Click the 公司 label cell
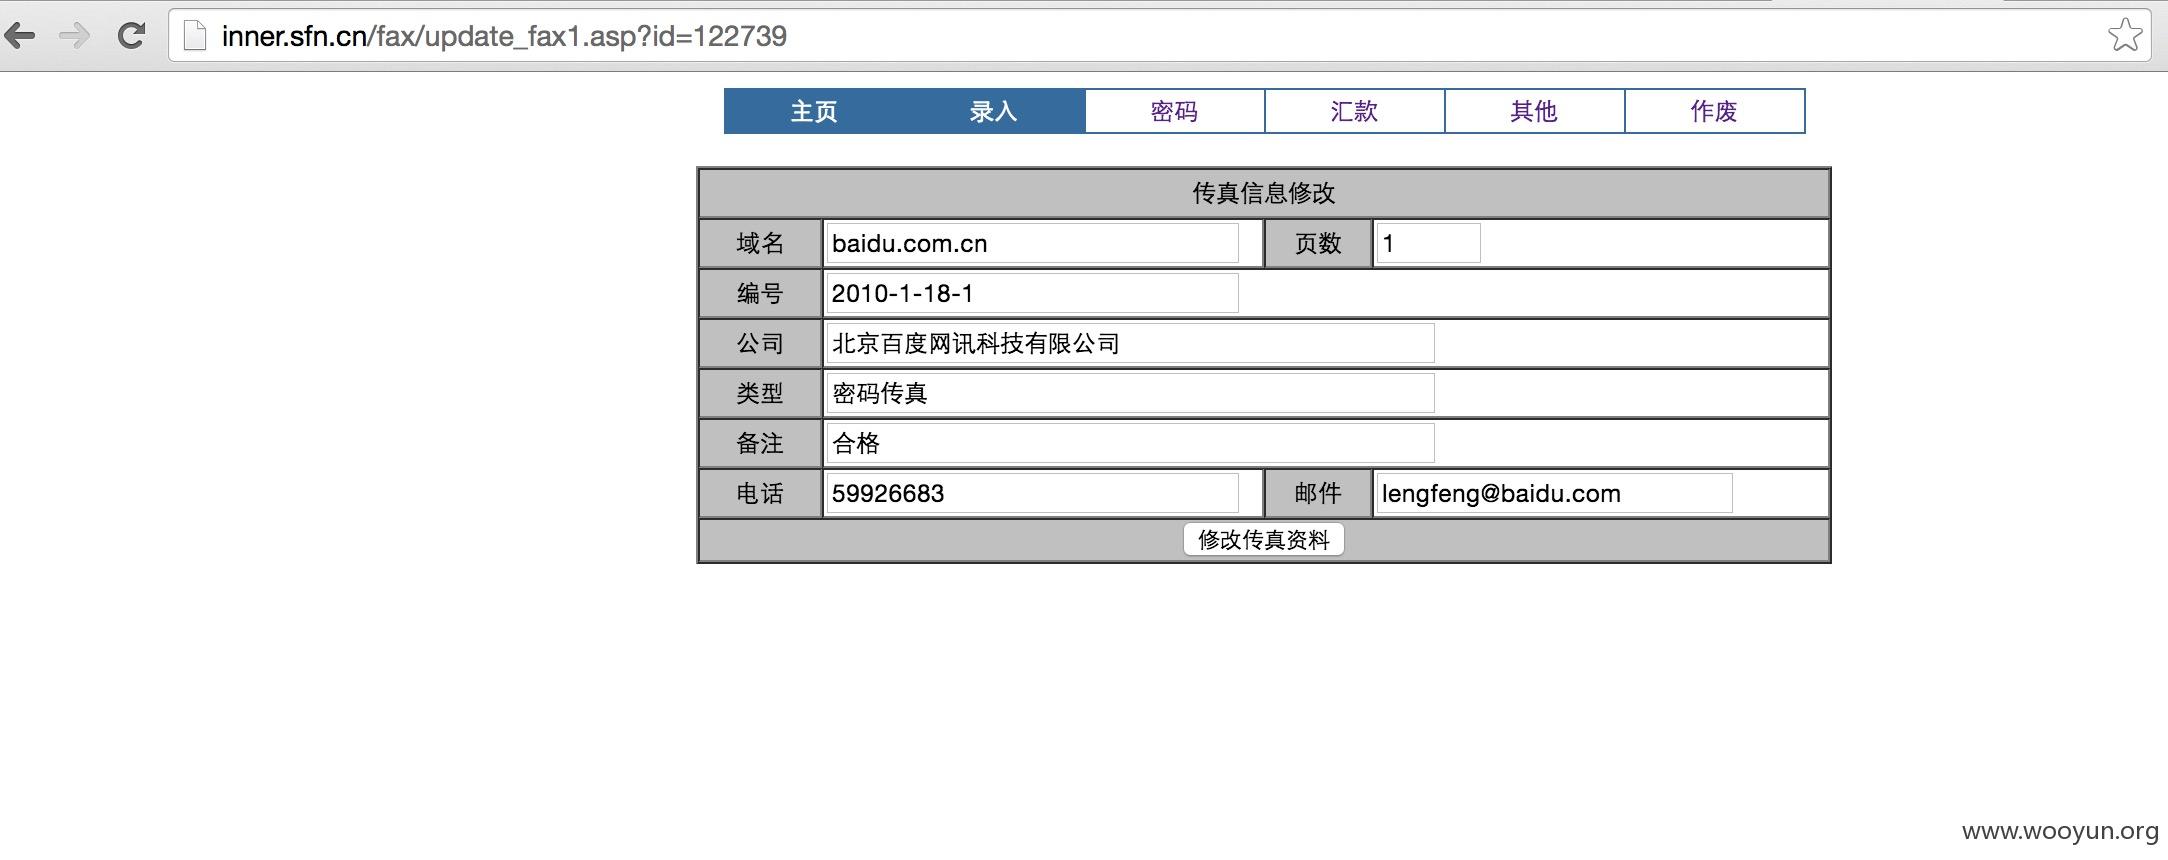The width and height of the screenshot is (2168, 860). click(760, 343)
